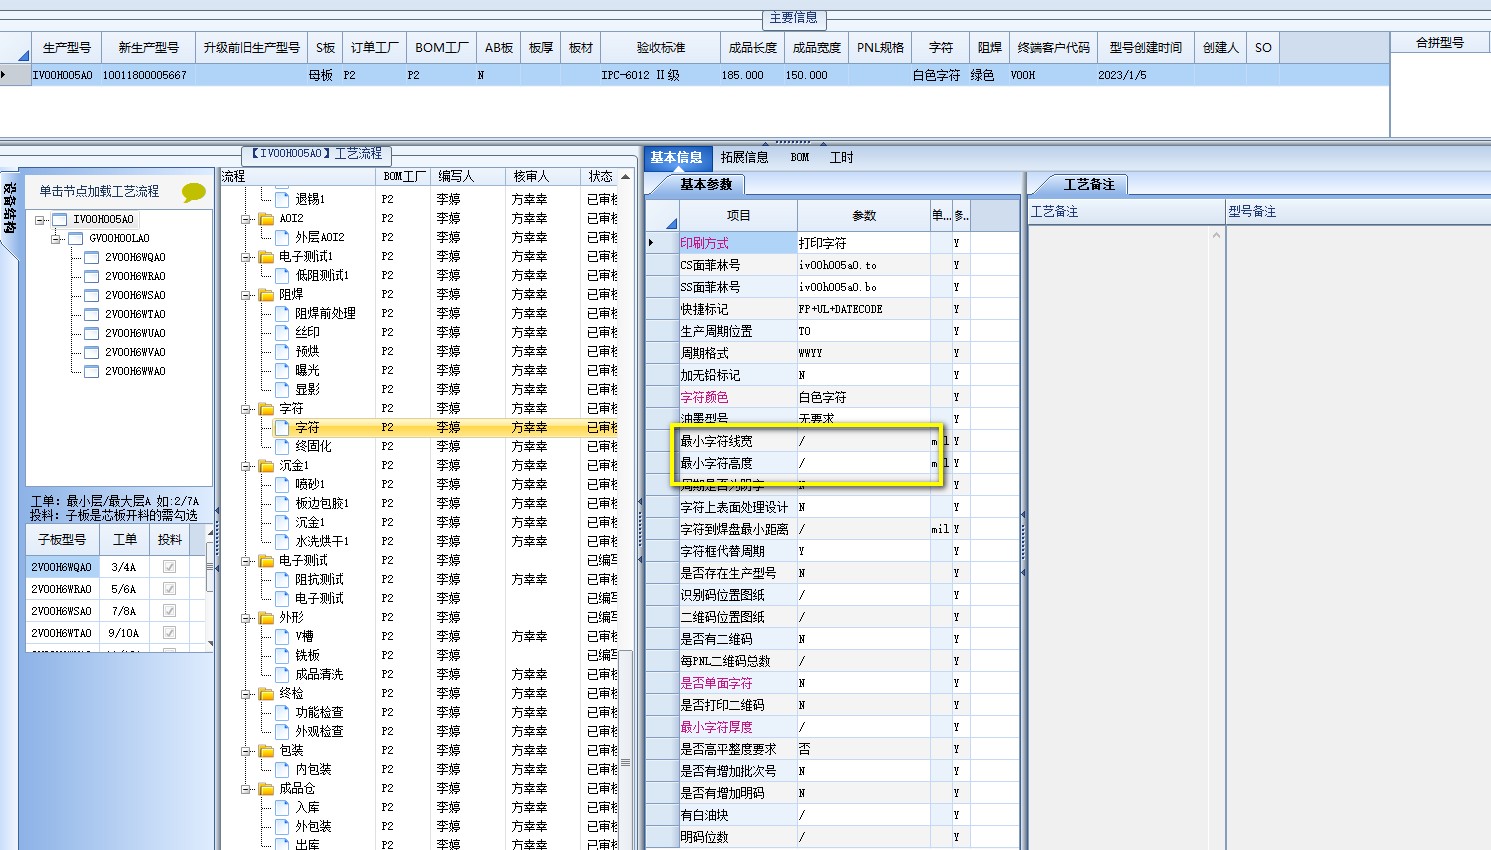Image resolution: width=1491 pixels, height=850 pixels.
Task: Toggle 投料 checkbox for 2V00H6WSA0
Action: [169, 611]
